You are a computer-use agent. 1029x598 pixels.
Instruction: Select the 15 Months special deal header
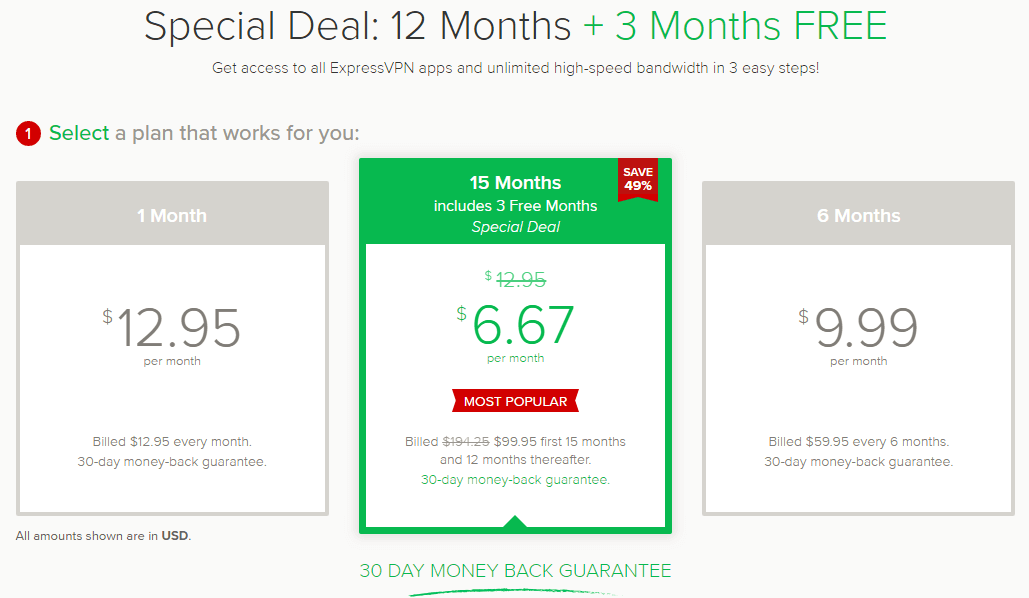pyautogui.click(x=515, y=203)
